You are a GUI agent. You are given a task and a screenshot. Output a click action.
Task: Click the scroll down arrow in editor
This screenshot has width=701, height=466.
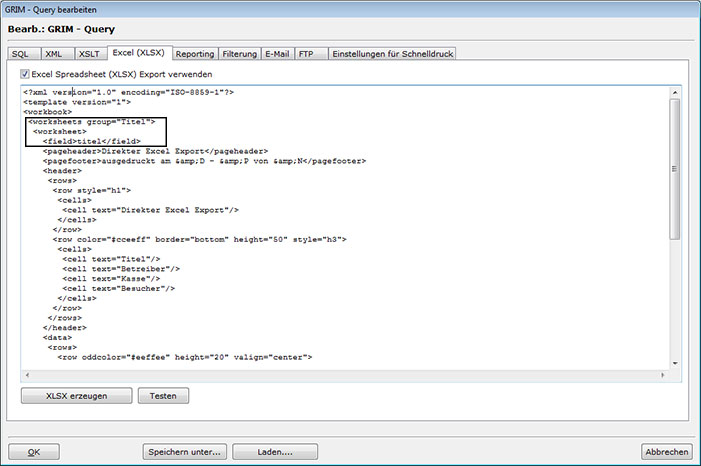674,362
